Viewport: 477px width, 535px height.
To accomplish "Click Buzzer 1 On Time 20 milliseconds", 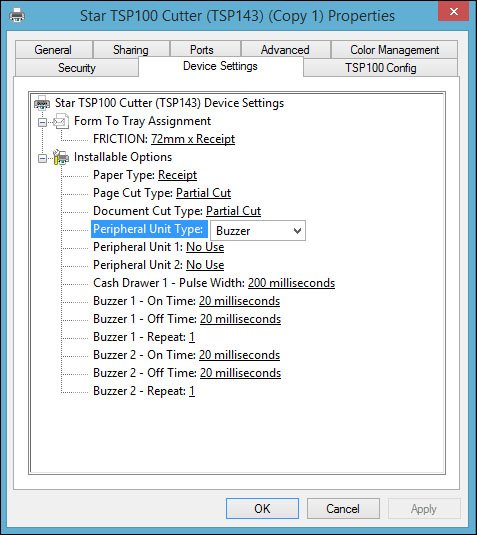I will pos(240,301).
